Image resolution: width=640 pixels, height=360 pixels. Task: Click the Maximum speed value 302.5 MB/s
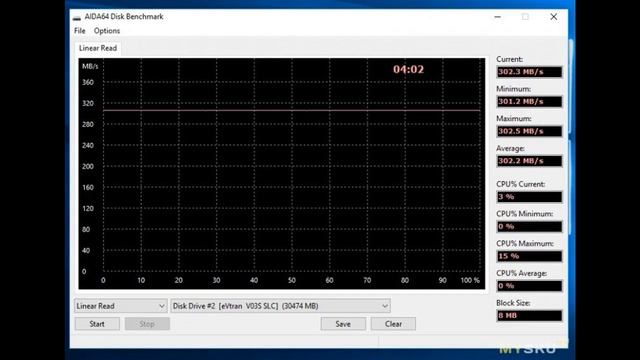[529, 131]
